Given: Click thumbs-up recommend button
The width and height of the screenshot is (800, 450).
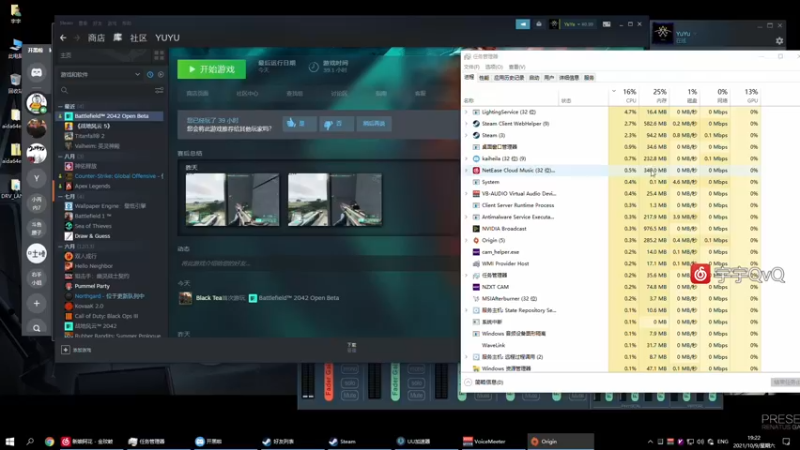Looking at the screenshot, I should tap(299, 123).
